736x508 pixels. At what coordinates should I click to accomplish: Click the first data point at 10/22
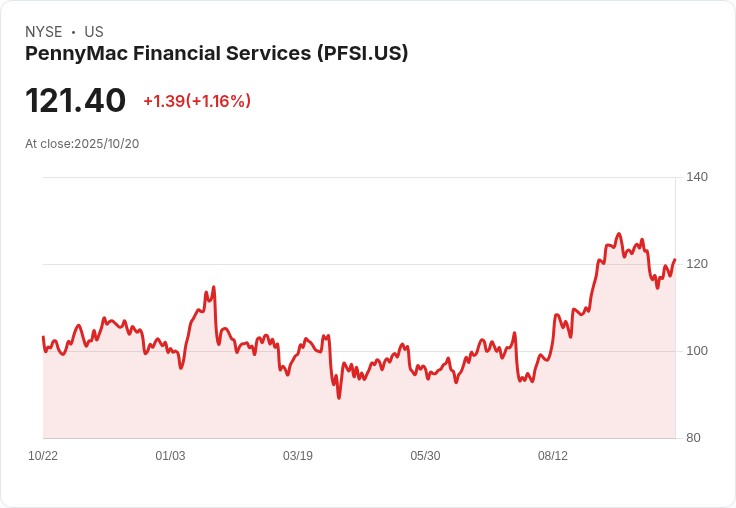(43, 337)
